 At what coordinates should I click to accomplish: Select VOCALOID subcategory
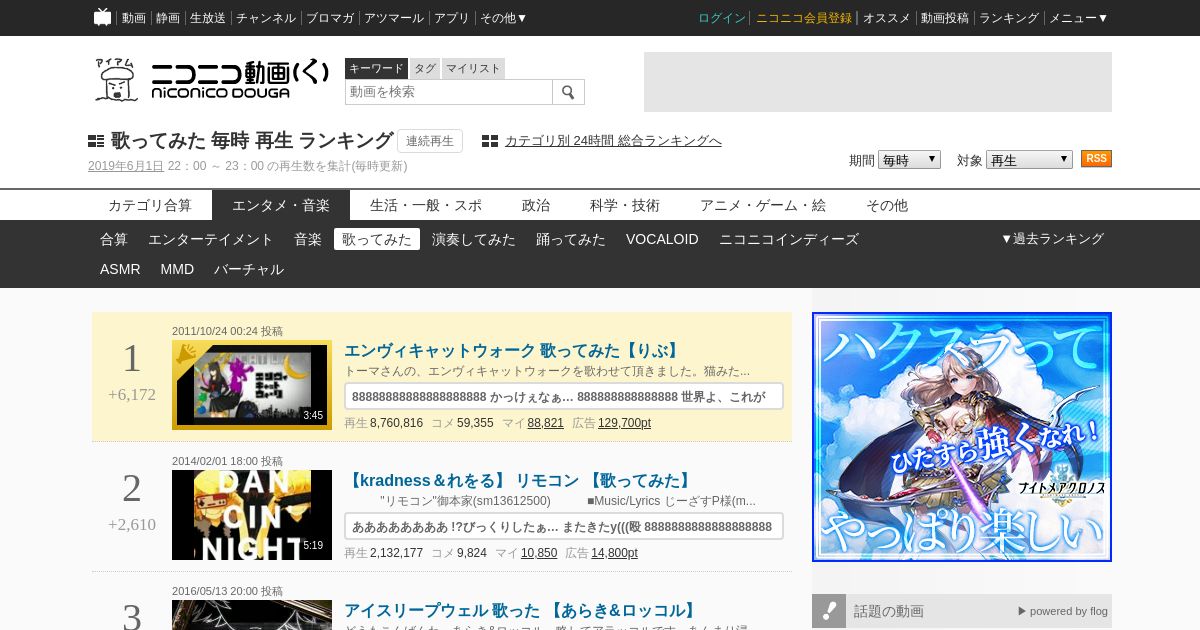click(x=662, y=239)
